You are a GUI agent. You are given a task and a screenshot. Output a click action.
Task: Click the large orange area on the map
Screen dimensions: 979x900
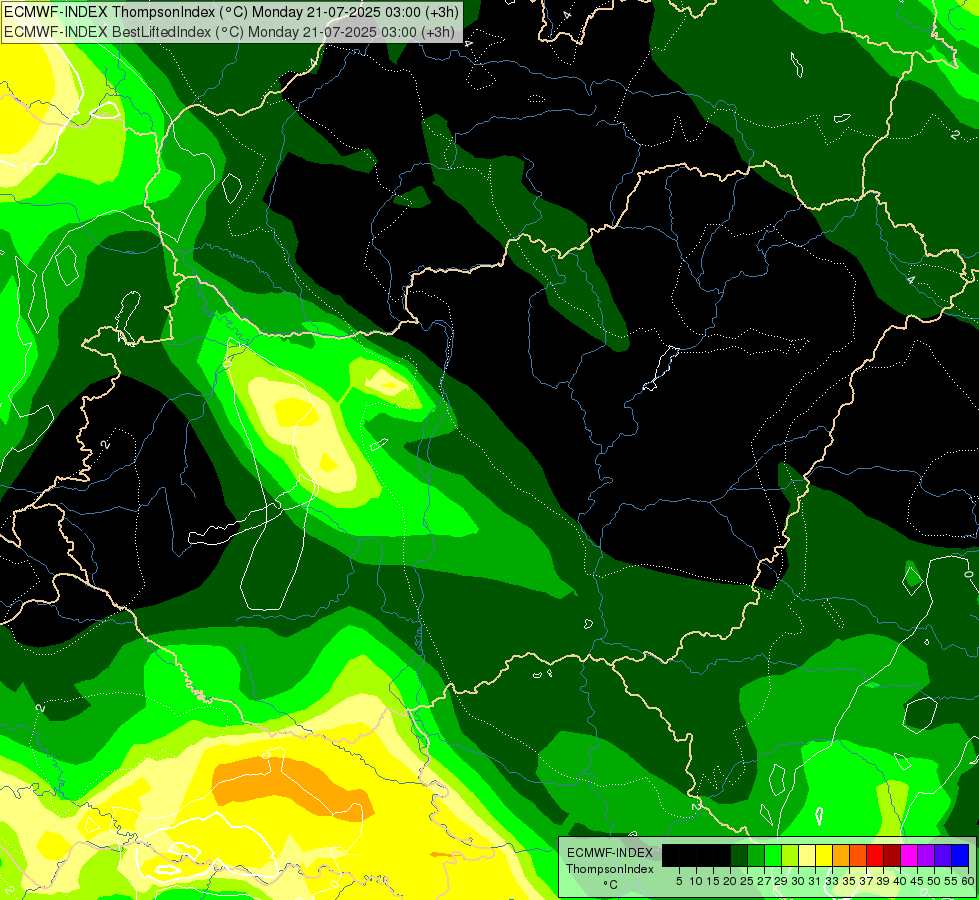(293, 786)
